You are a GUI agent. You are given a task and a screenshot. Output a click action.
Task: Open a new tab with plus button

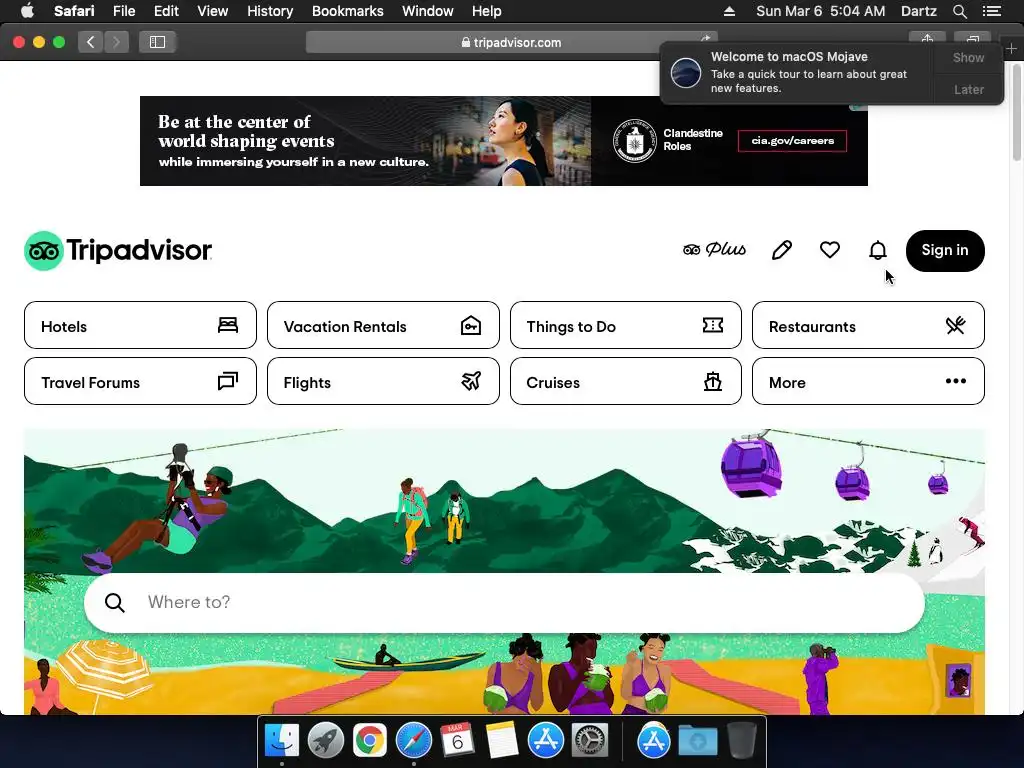[1011, 48]
